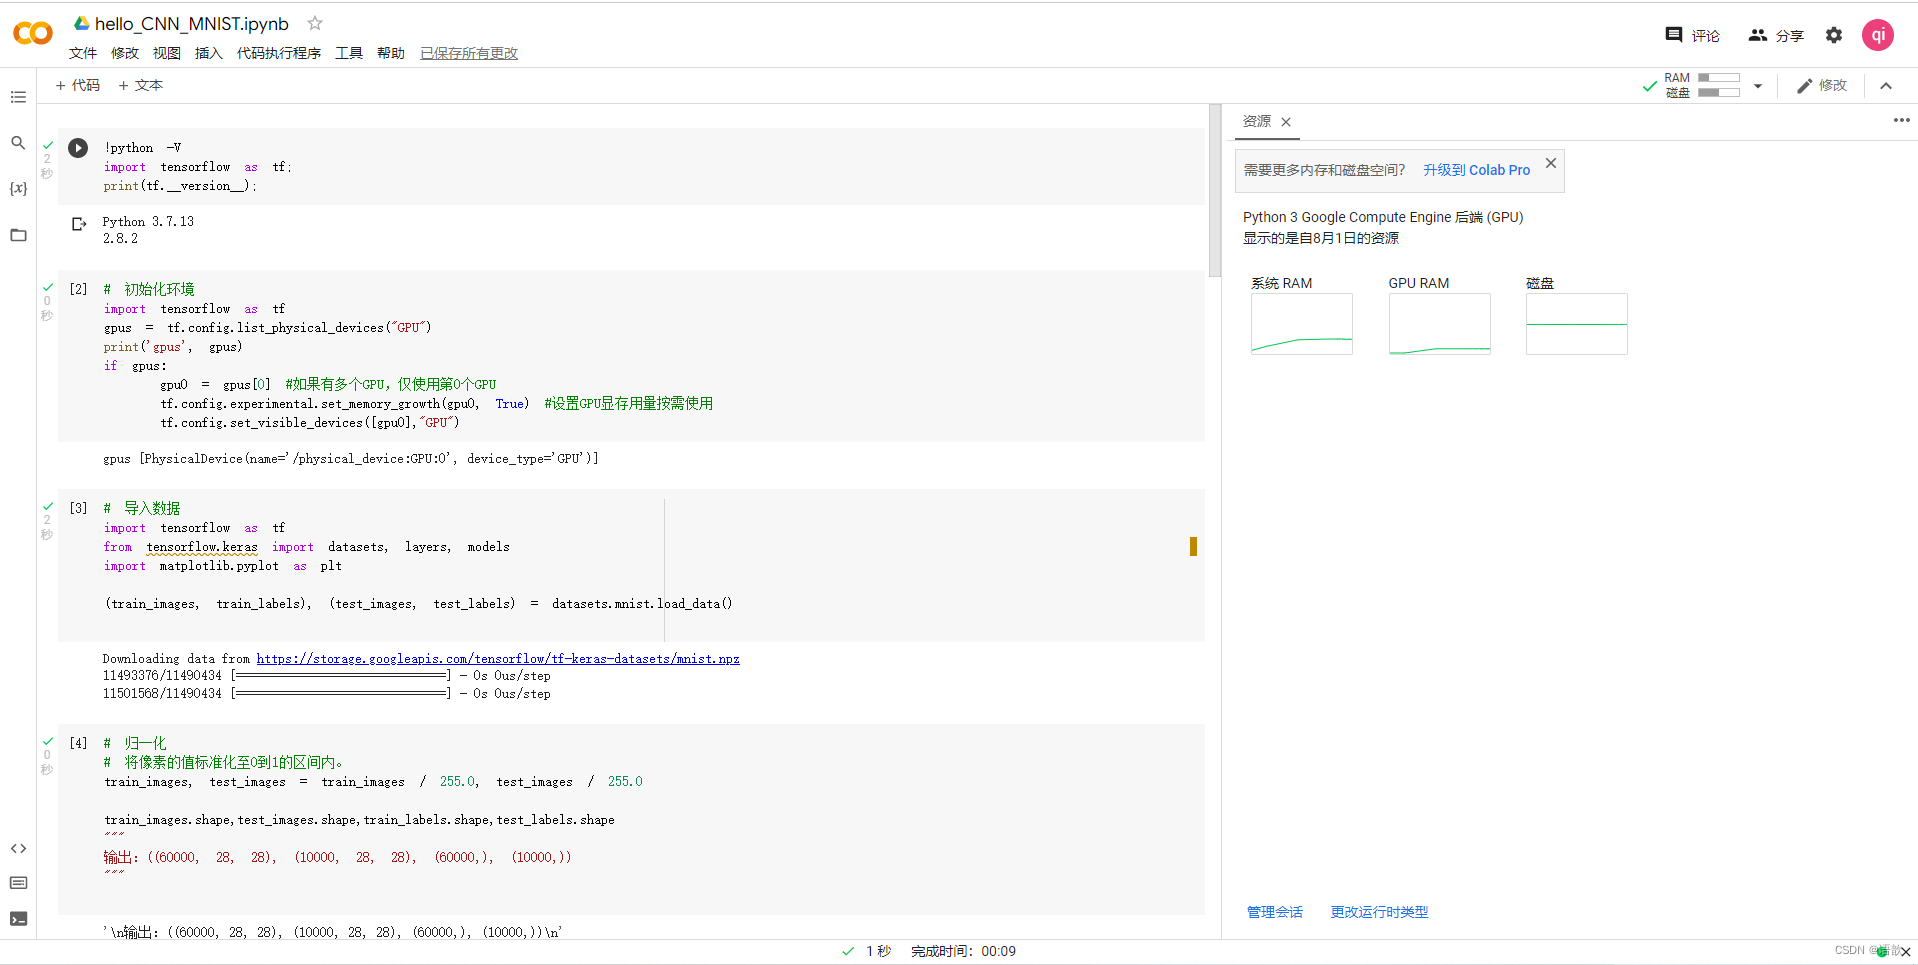Open the code snippets panel
1918x965 pixels.
coord(18,848)
